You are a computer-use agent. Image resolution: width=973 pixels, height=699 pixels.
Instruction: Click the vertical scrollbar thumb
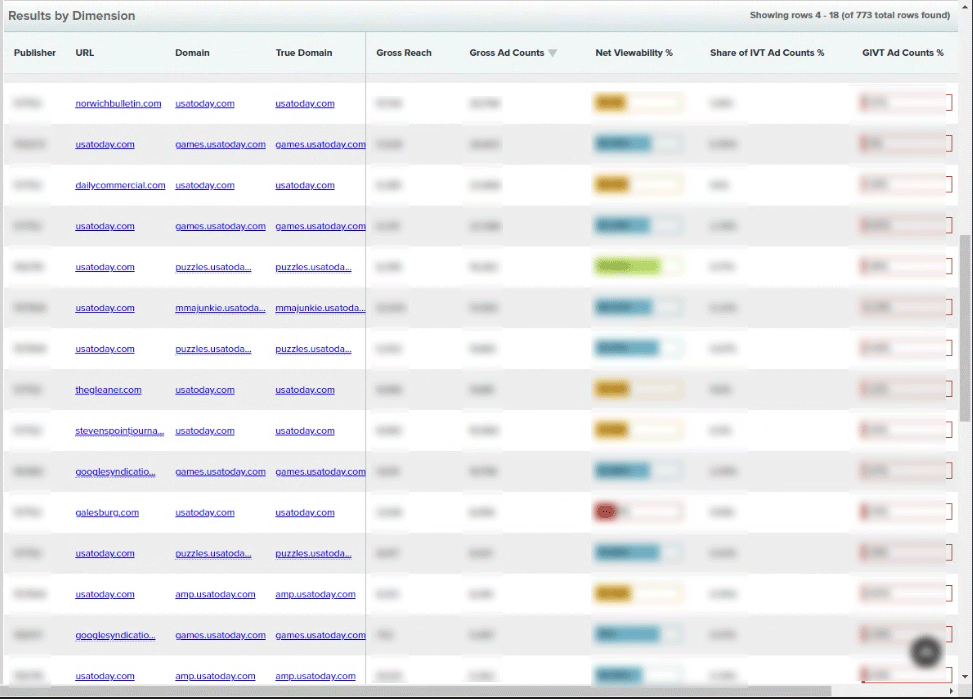point(965,328)
